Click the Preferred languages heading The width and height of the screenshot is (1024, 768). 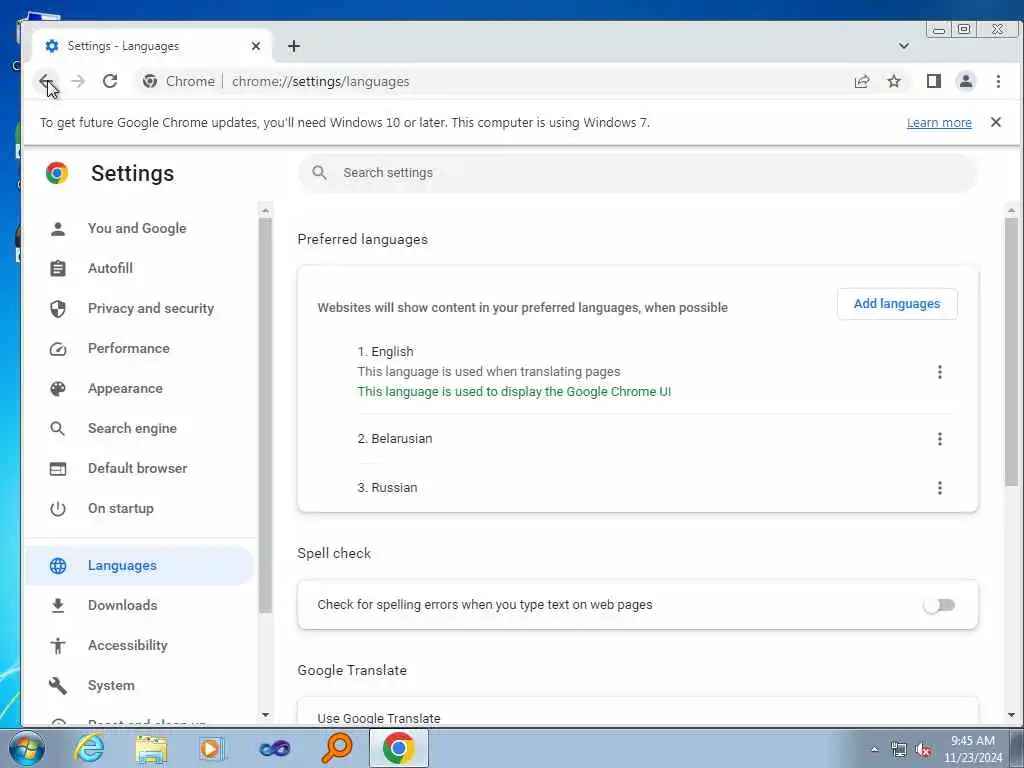(362, 240)
